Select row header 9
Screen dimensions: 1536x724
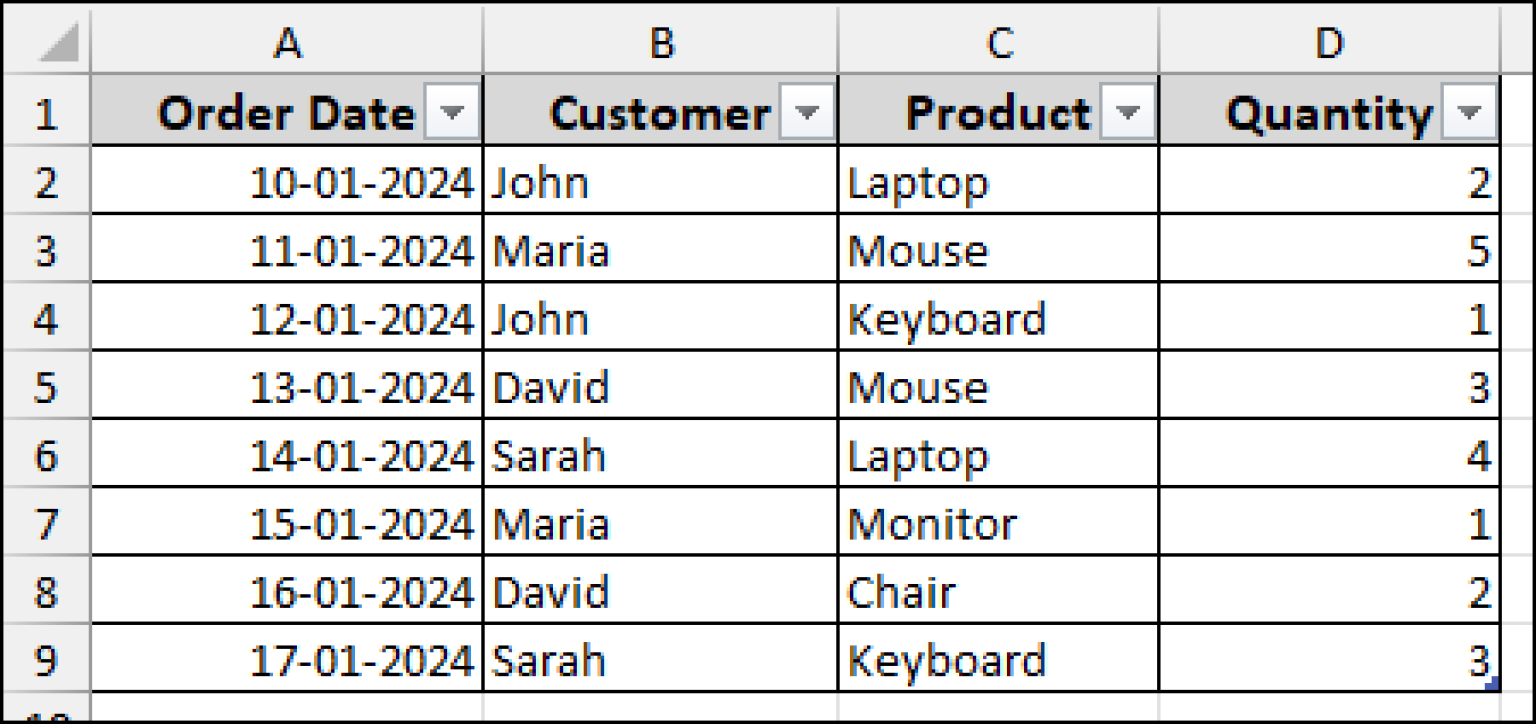(x=45, y=659)
